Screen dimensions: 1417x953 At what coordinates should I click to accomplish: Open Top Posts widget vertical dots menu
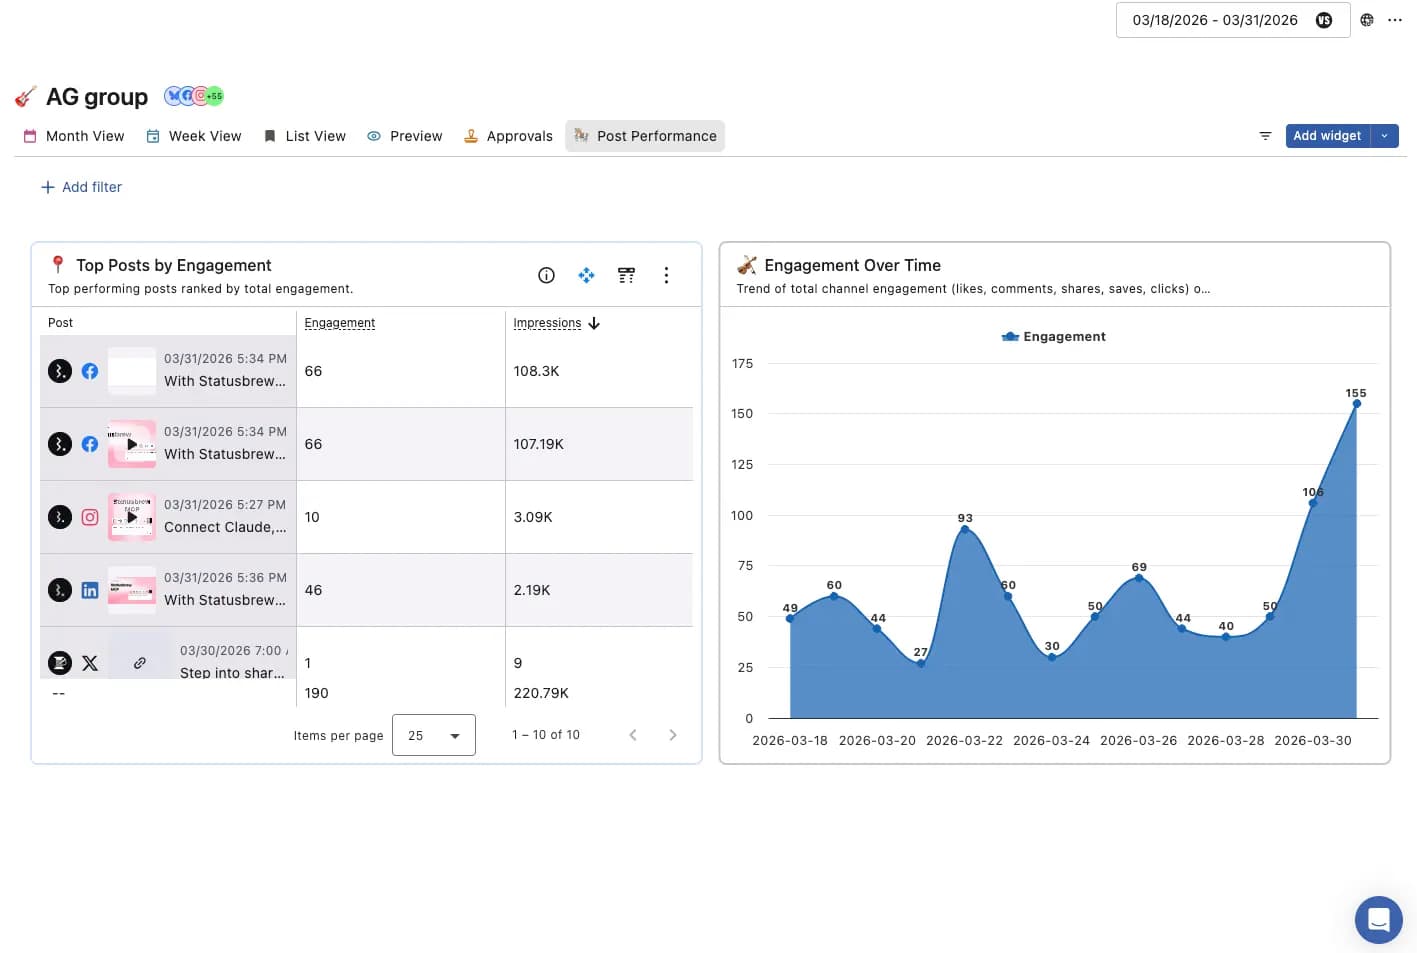pyautogui.click(x=666, y=275)
